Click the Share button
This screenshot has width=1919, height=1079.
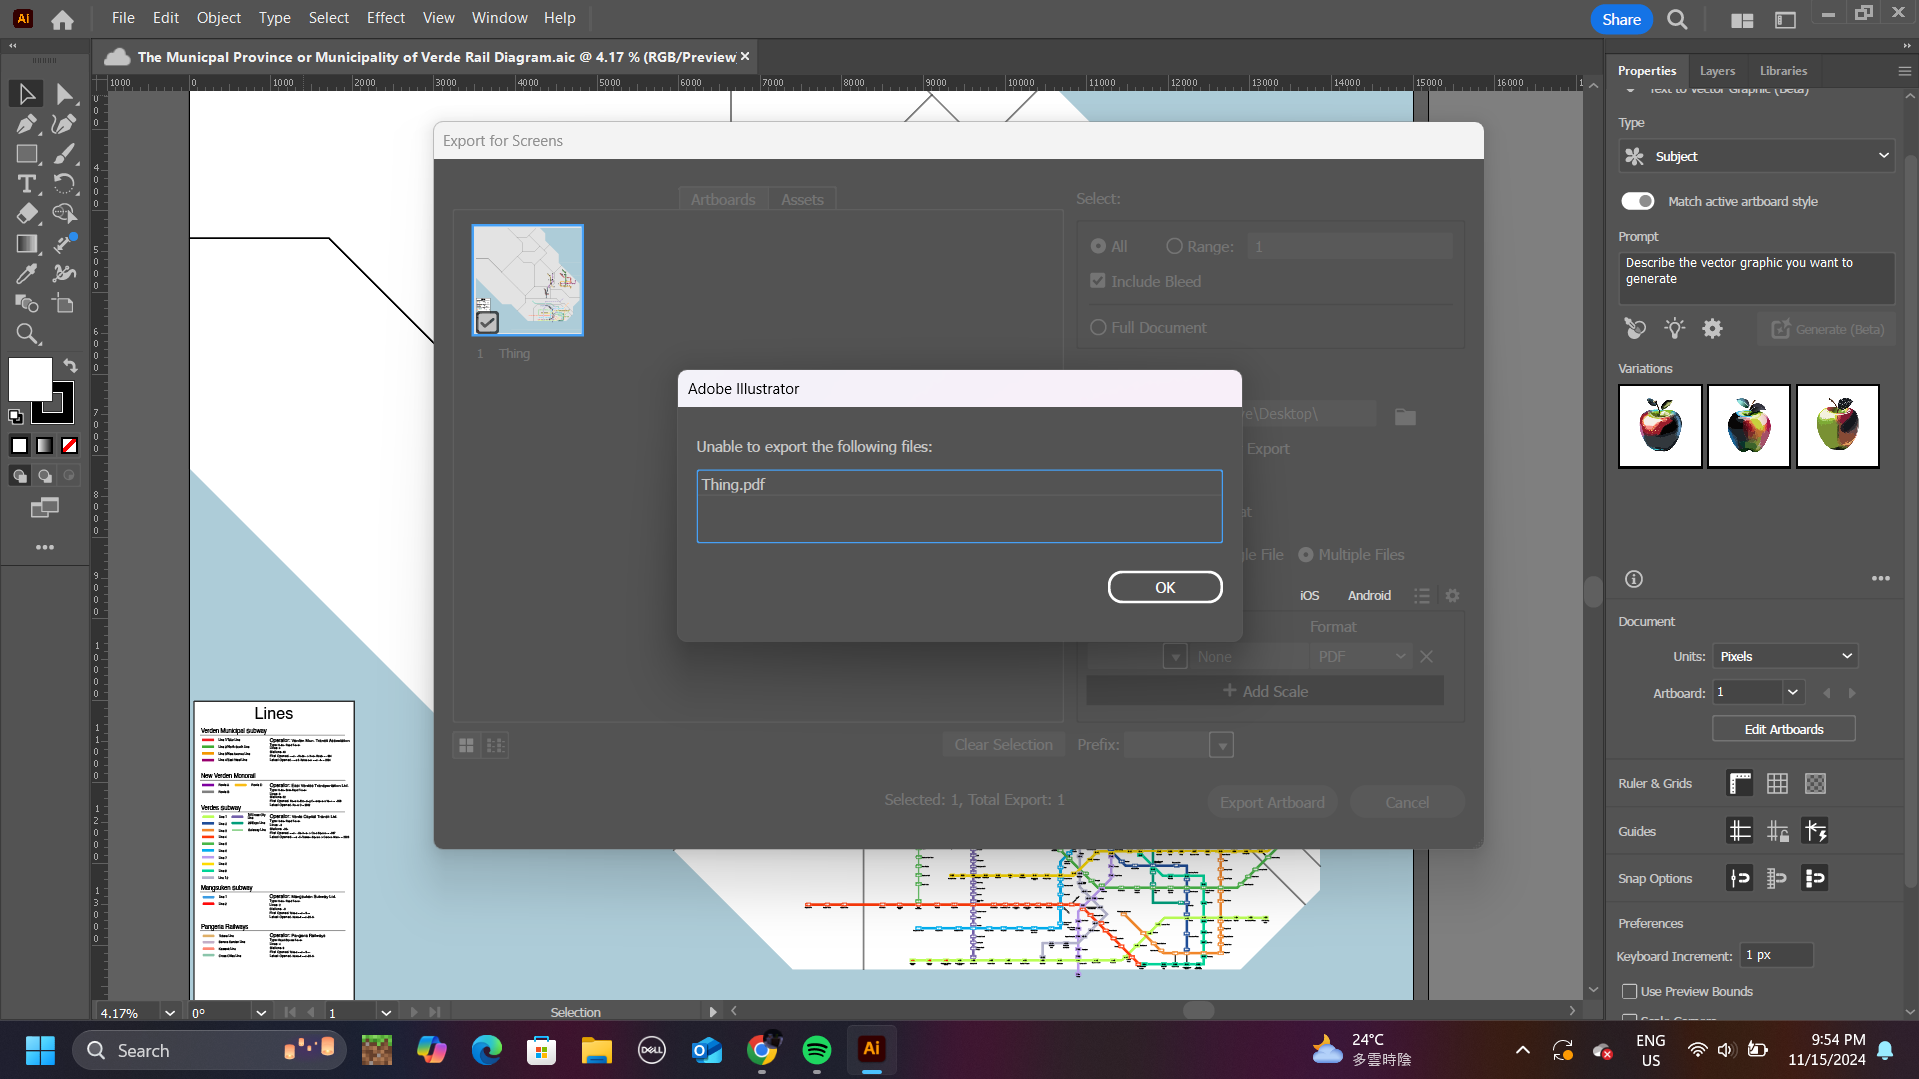pos(1621,19)
